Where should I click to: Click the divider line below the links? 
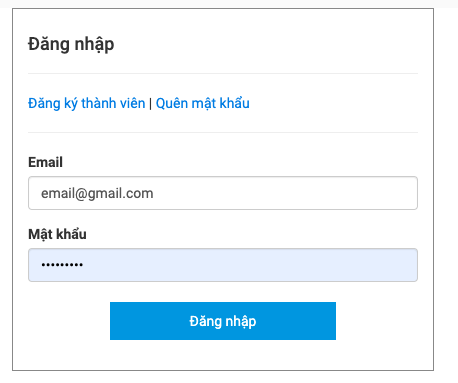223,132
